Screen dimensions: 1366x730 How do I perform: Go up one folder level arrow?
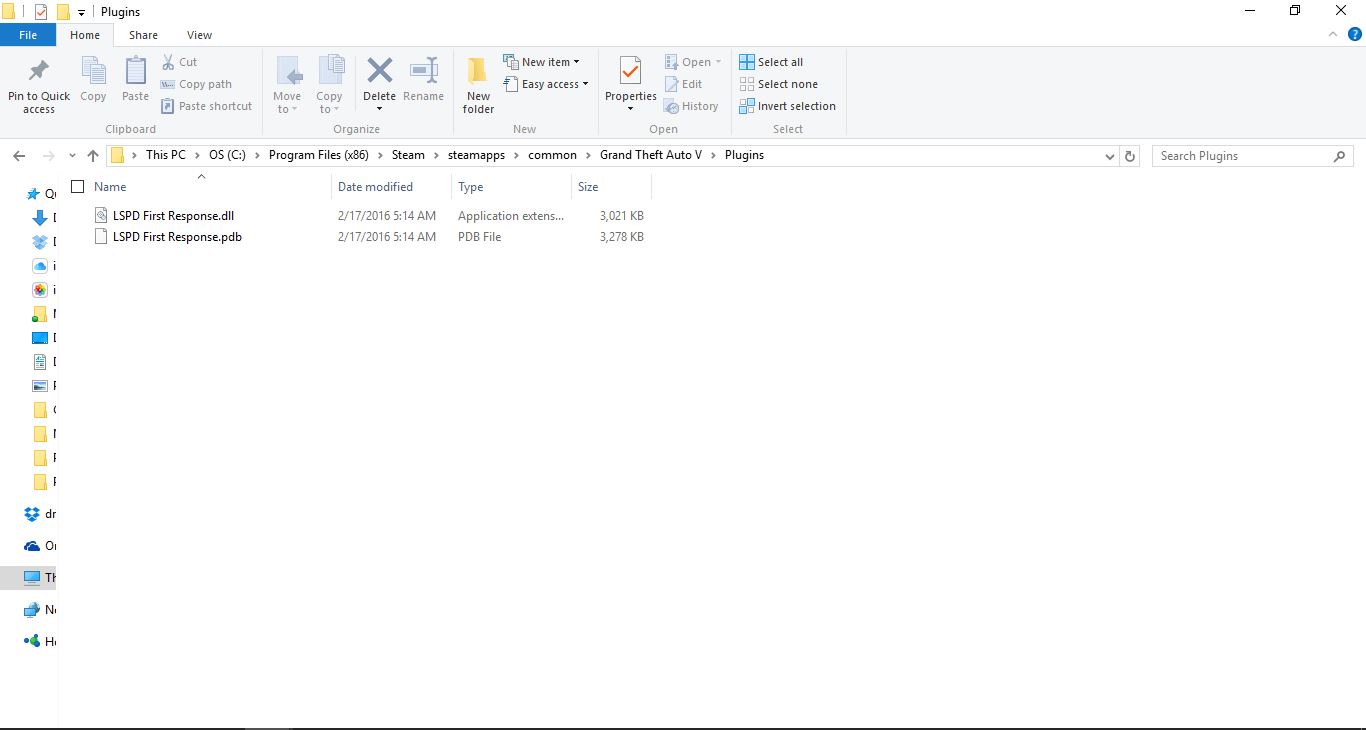(93, 156)
